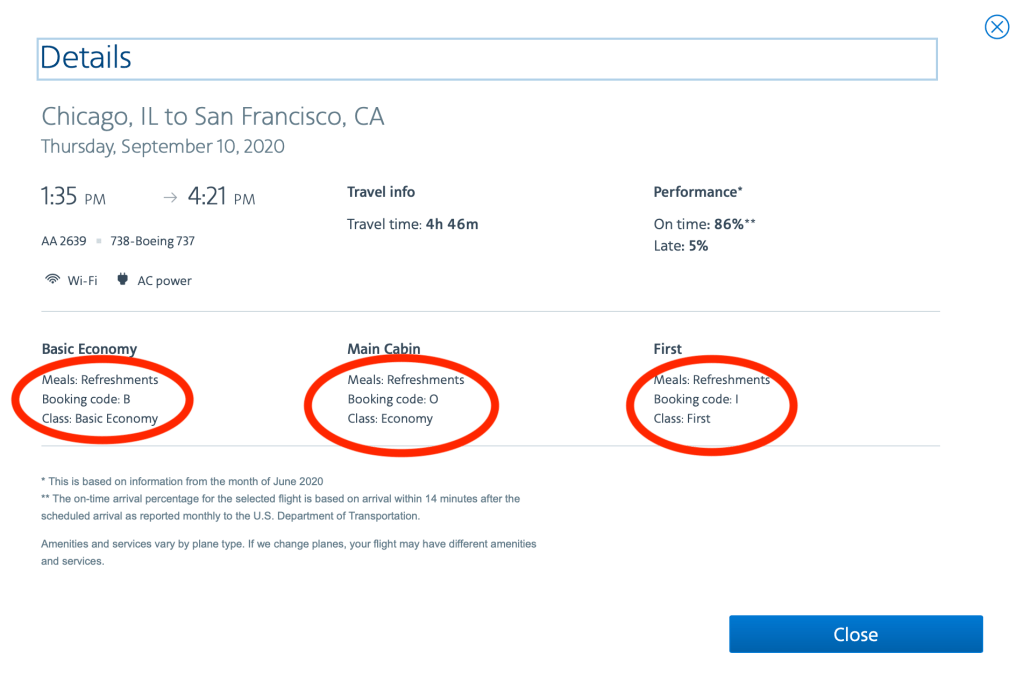Click the 1:35 PM departure time
The width and height of the screenshot is (1023, 682).
click(x=73, y=197)
